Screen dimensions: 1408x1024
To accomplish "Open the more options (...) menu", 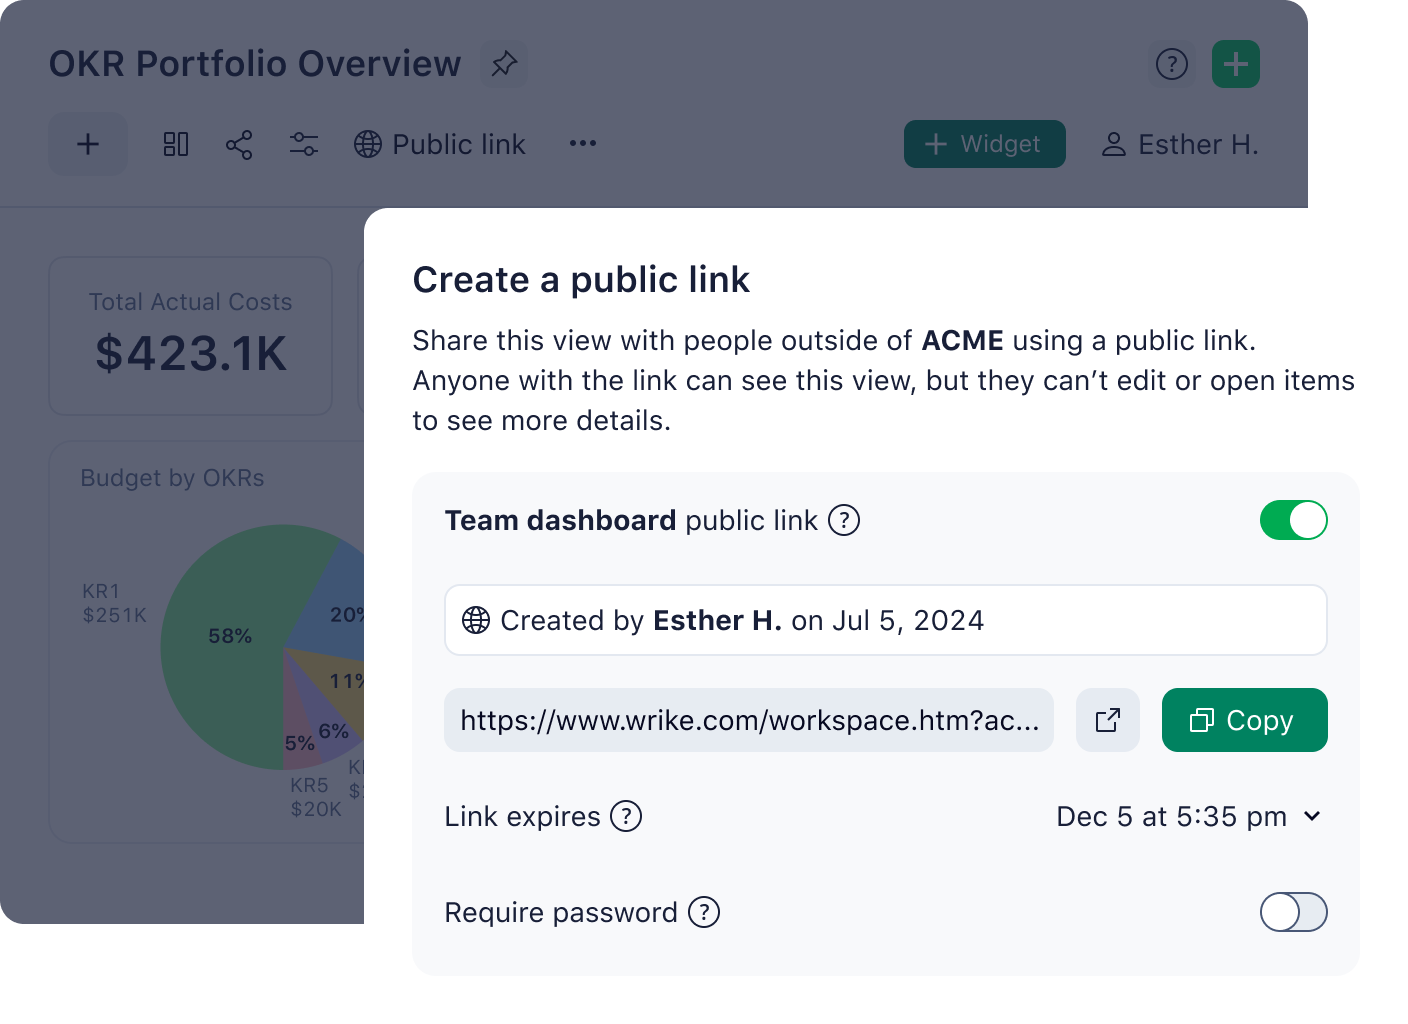I will (582, 144).
